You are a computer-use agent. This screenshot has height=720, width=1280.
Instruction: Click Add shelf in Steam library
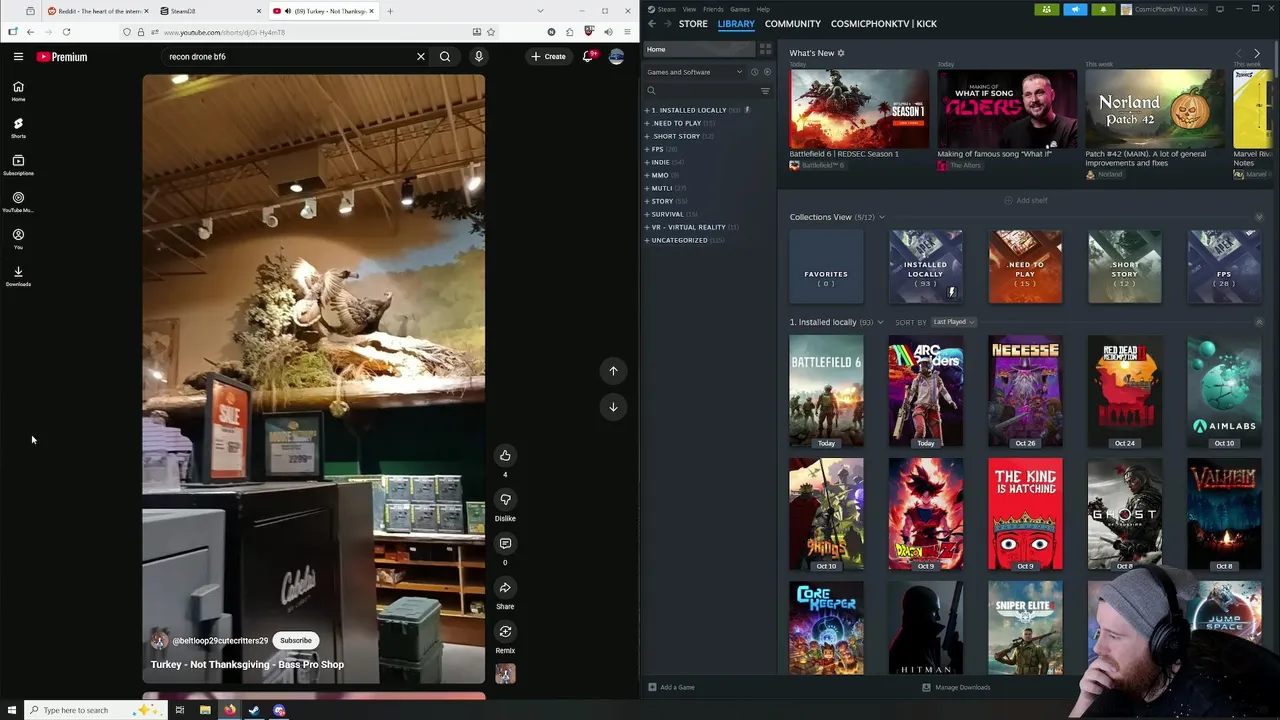pyautogui.click(x=1025, y=200)
